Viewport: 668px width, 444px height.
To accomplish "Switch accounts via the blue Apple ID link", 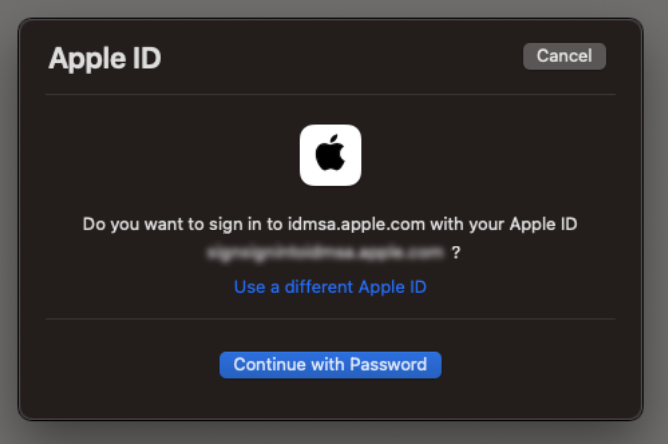I will pyautogui.click(x=330, y=287).
